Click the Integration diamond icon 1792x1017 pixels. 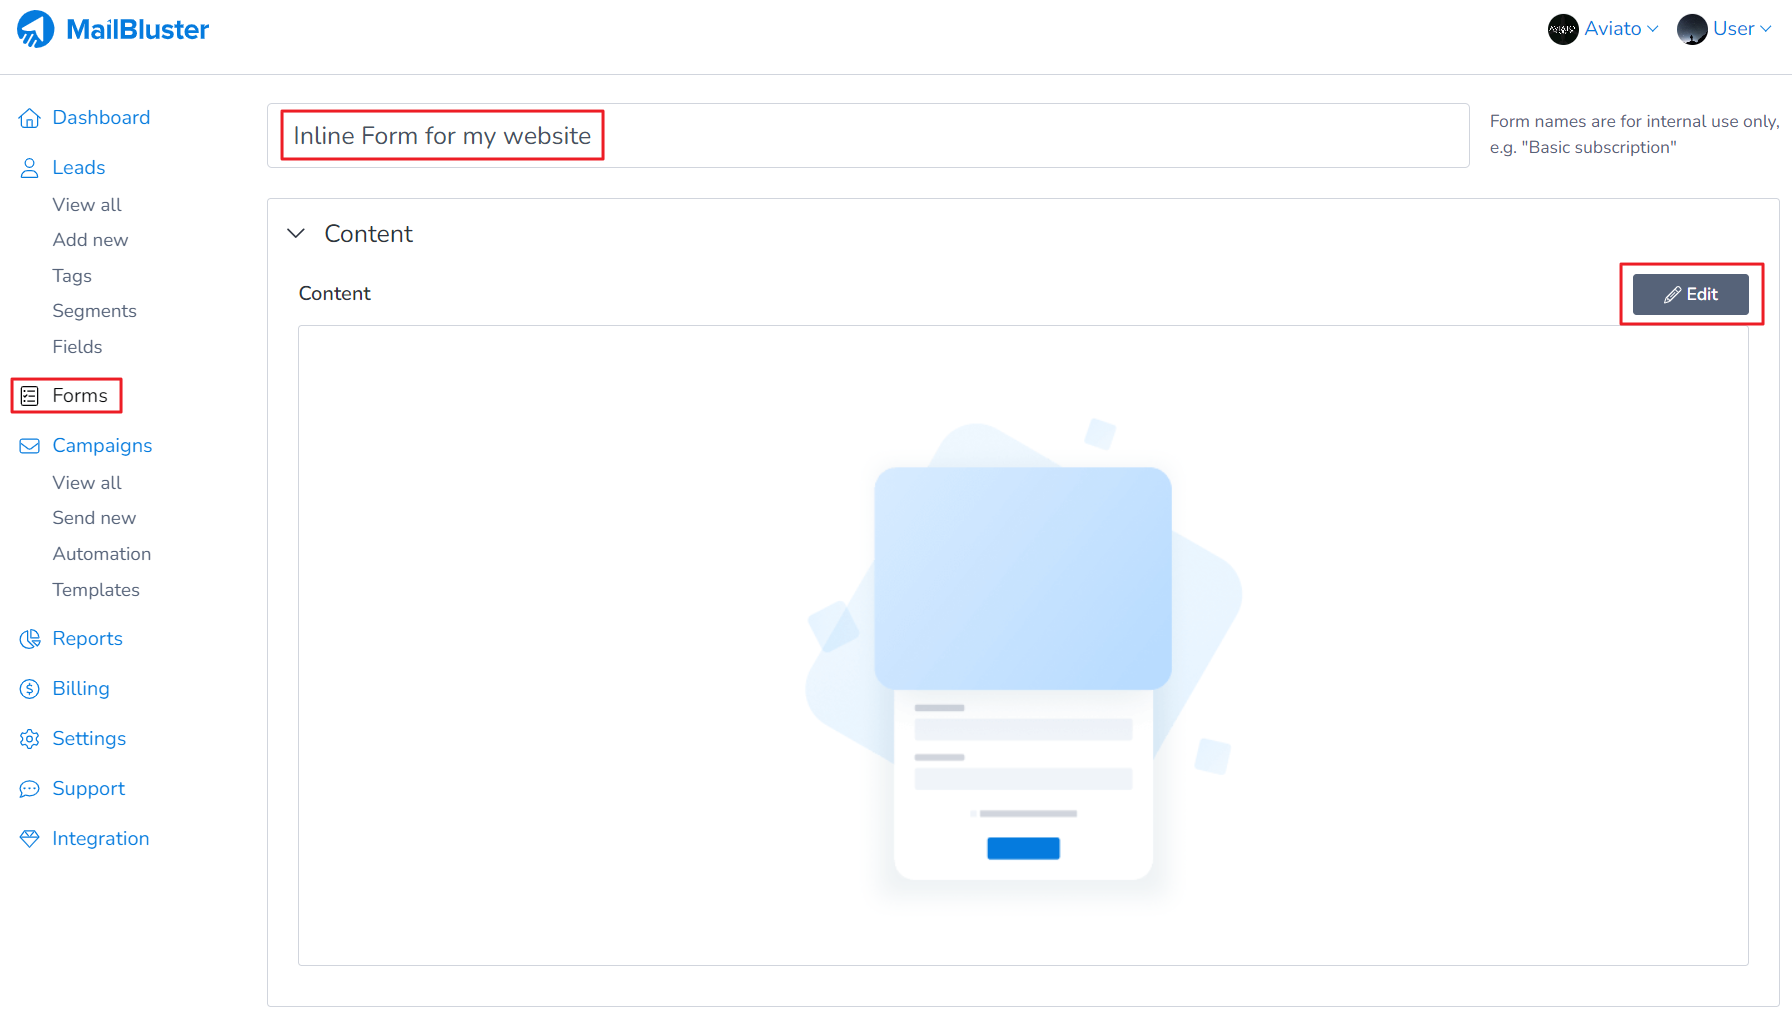(29, 839)
